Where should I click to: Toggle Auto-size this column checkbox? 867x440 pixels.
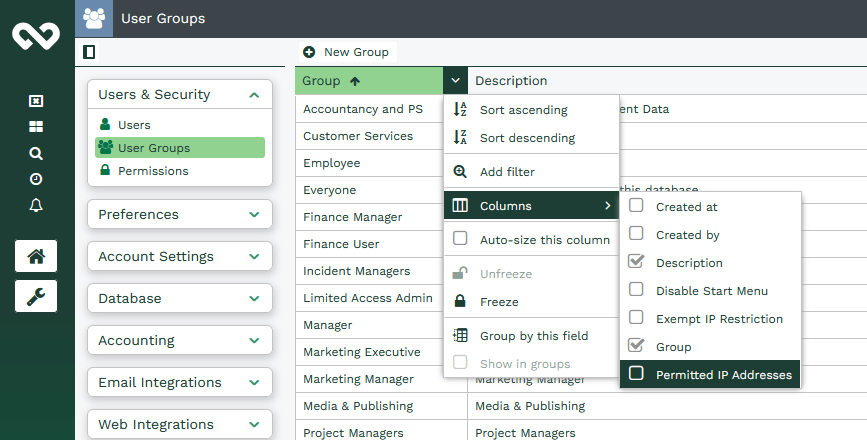click(x=460, y=239)
